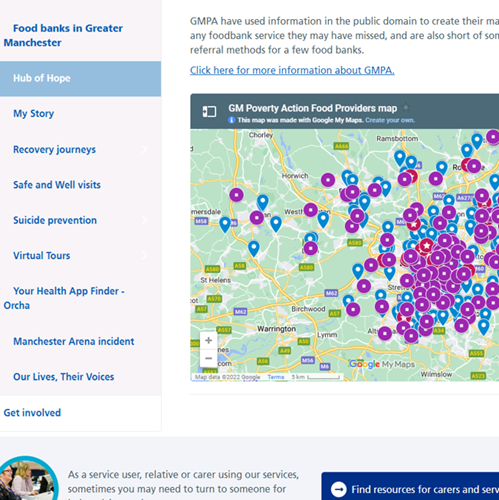The height and width of the screenshot is (500, 499).
Task: Click the arrow icon on Find resources button
Action: [x=339, y=489]
